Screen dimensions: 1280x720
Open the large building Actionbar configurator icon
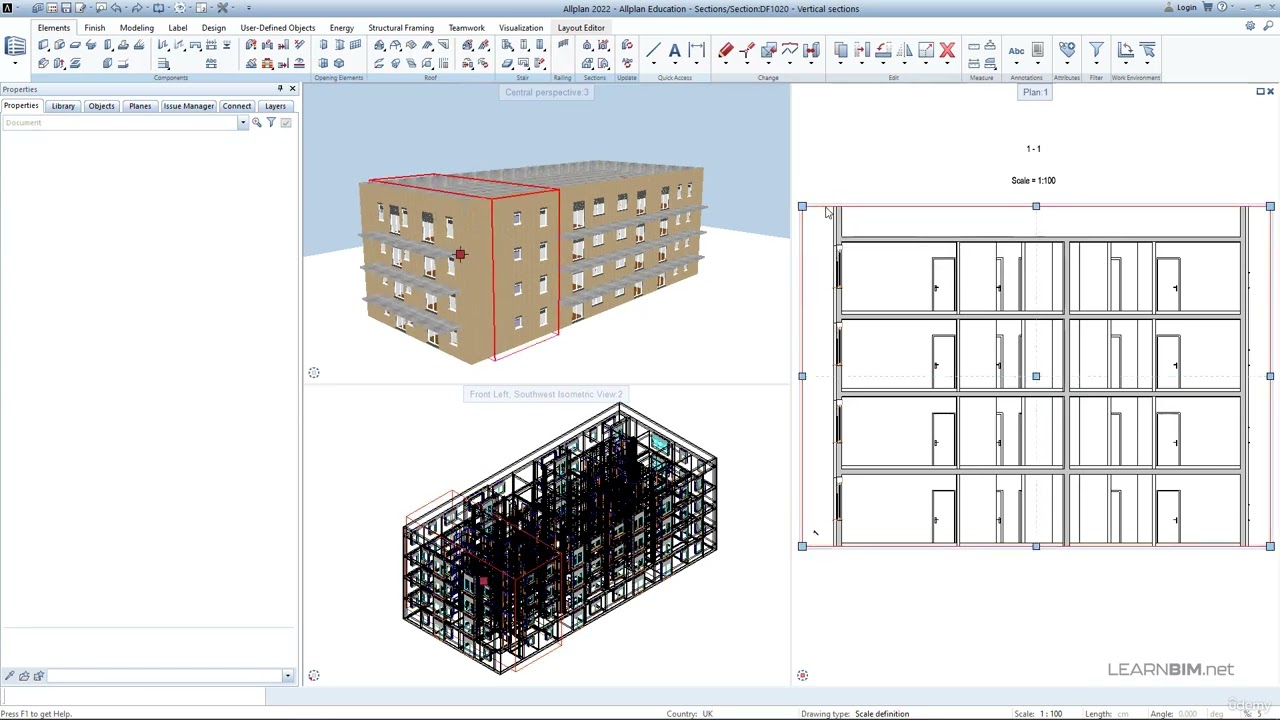[15, 48]
